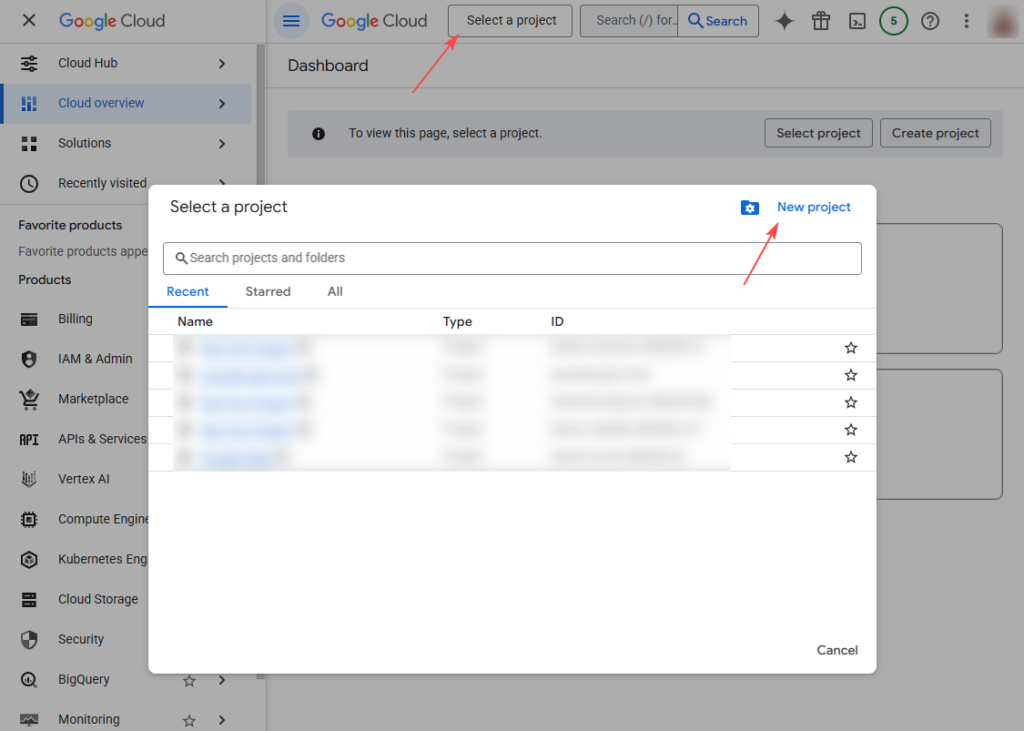This screenshot has width=1024, height=731.
Task: Star the third project in the list
Action: click(x=851, y=402)
